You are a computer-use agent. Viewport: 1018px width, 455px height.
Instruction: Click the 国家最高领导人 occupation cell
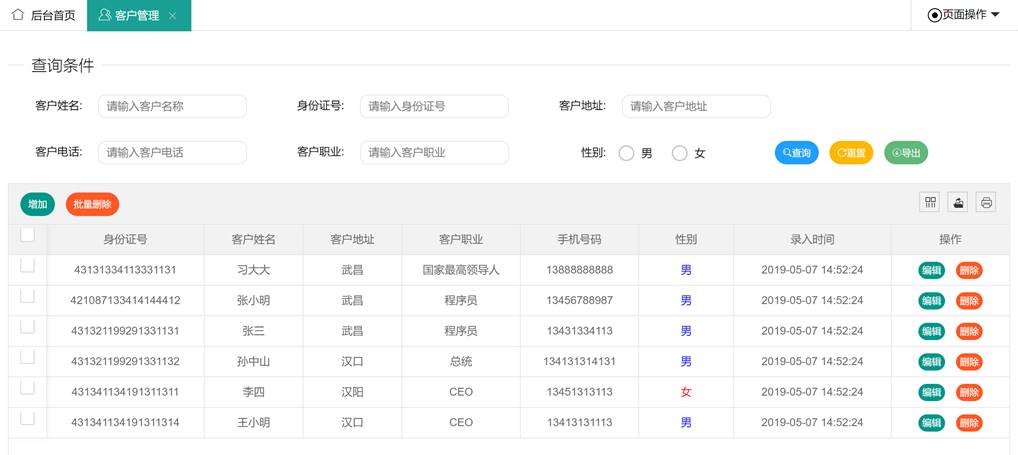coord(461,270)
